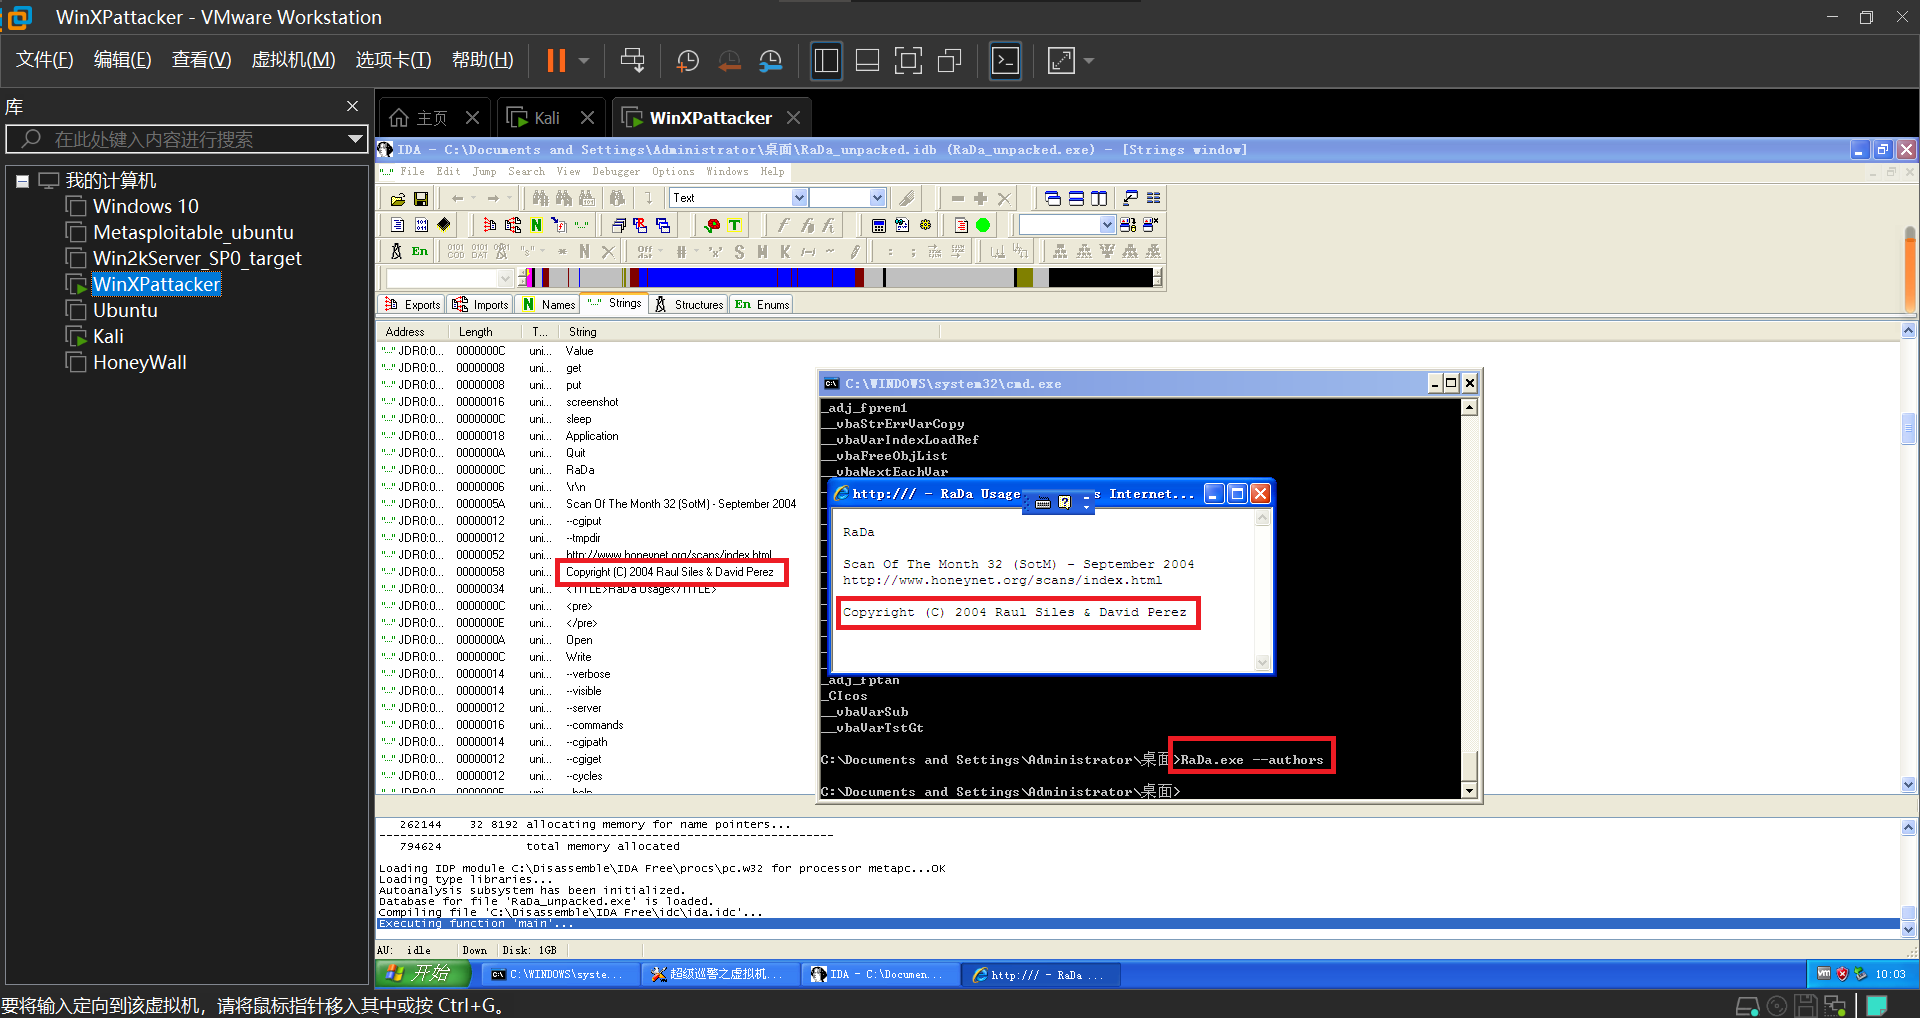Close the library panel
The width and height of the screenshot is (1920, 1018).
click(x=352, y=106)
